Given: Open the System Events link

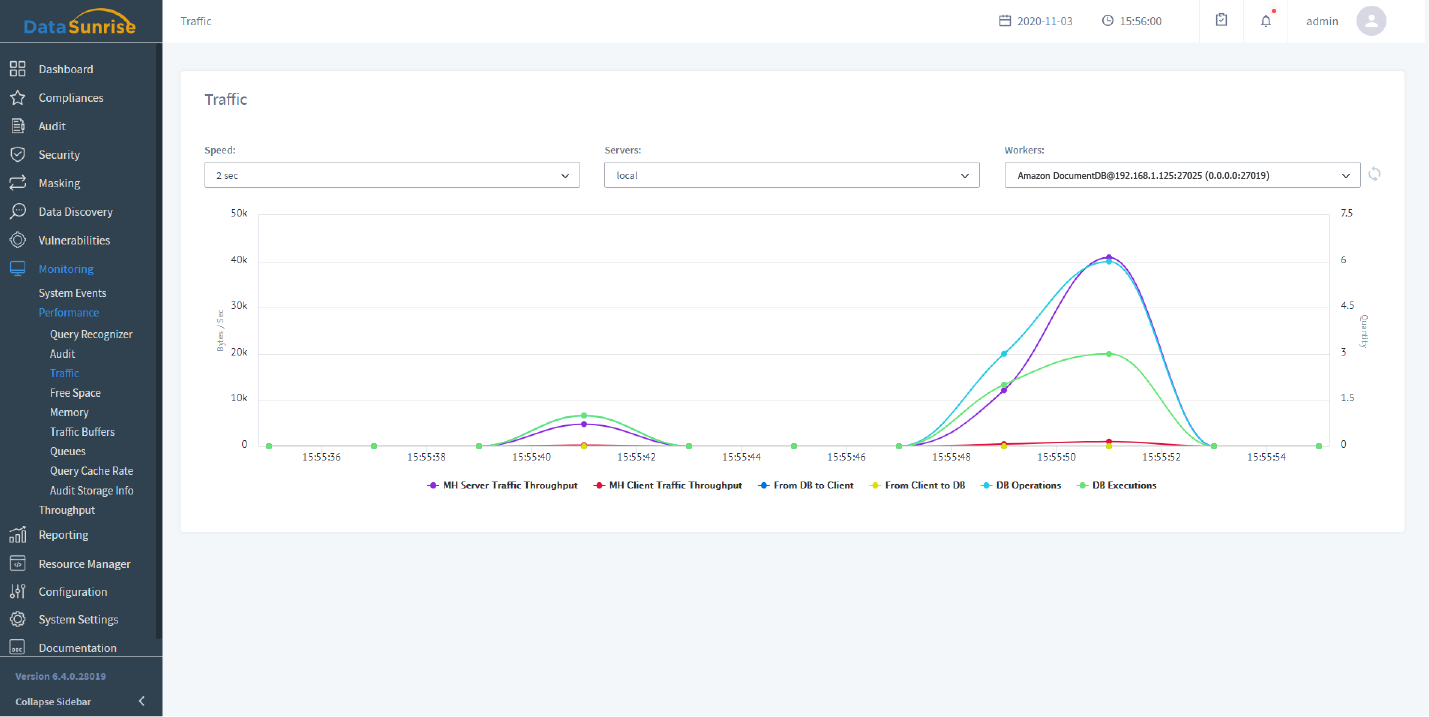Looking at the screenshot, I should coord(72,293).
